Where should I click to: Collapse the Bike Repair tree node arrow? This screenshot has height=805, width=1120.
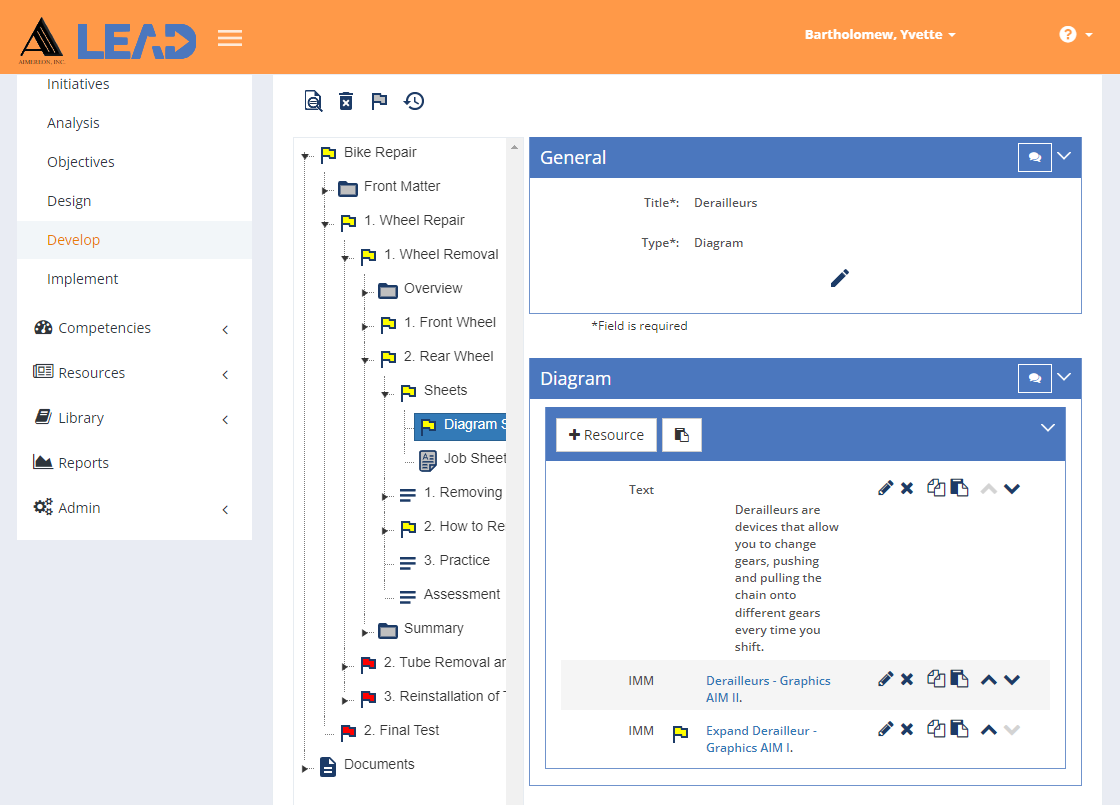(x=305, y=156)
